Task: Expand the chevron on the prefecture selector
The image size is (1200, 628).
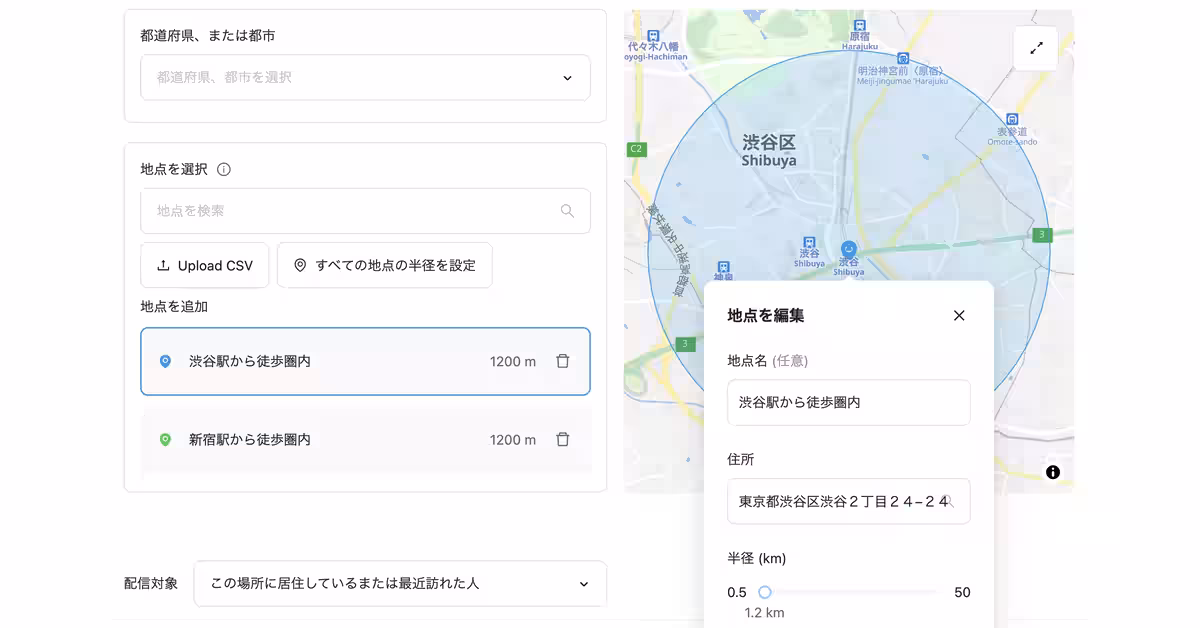Action: (567, 77)
